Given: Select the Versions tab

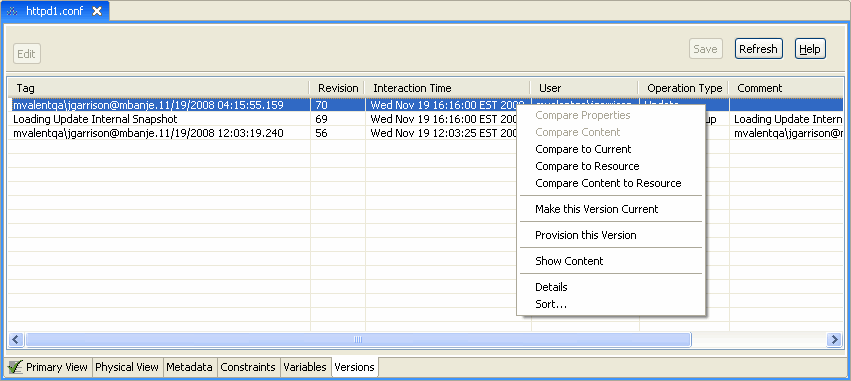Looking at the screenshot, I should 354,367.
